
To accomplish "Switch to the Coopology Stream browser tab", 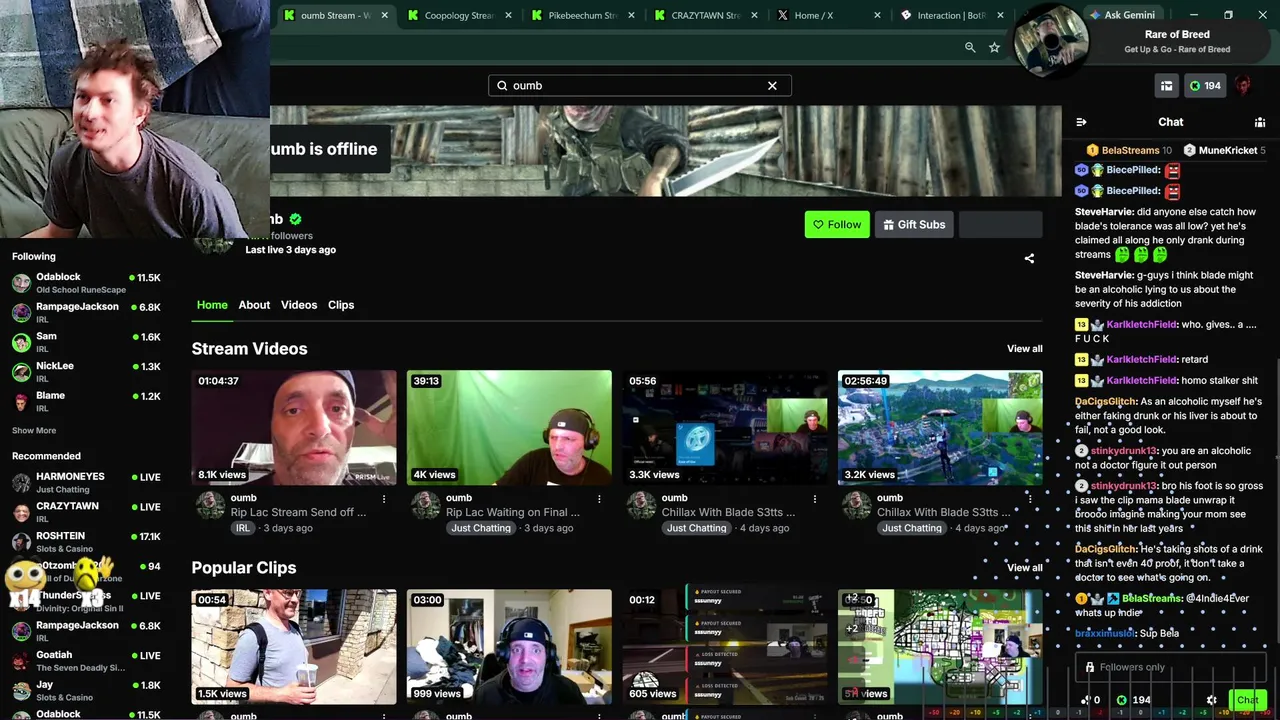I will pyautogui.click(x=459, y=15).
